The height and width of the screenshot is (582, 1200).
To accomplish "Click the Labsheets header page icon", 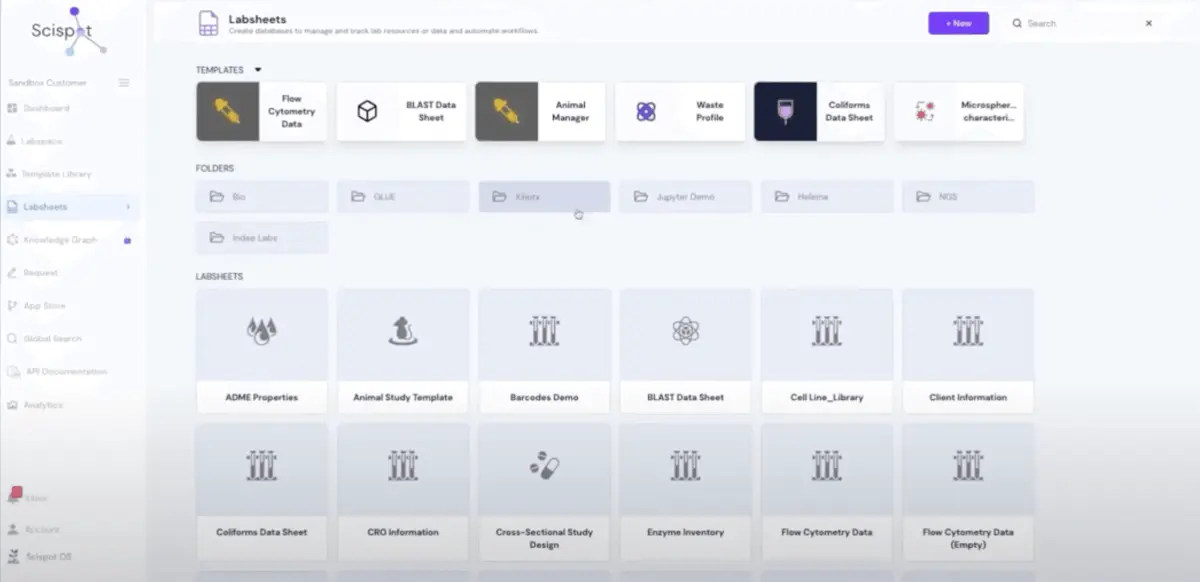I will click(x=208, y=23).
